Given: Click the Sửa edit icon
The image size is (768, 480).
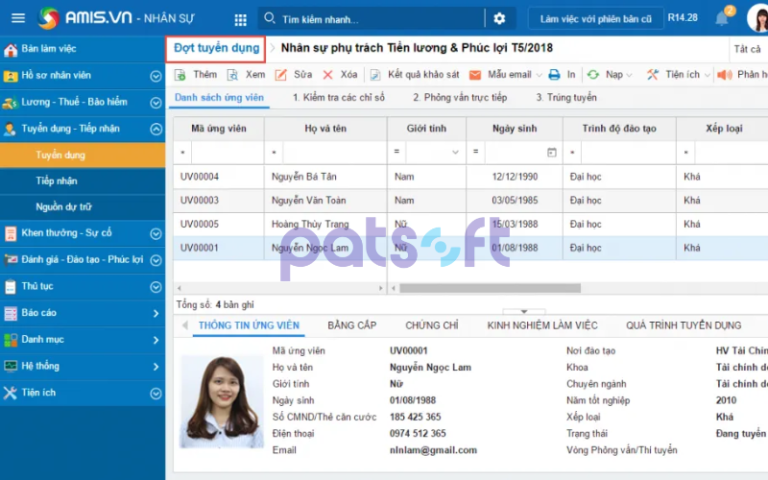Looking at the screenshot, I should [281, 74].
